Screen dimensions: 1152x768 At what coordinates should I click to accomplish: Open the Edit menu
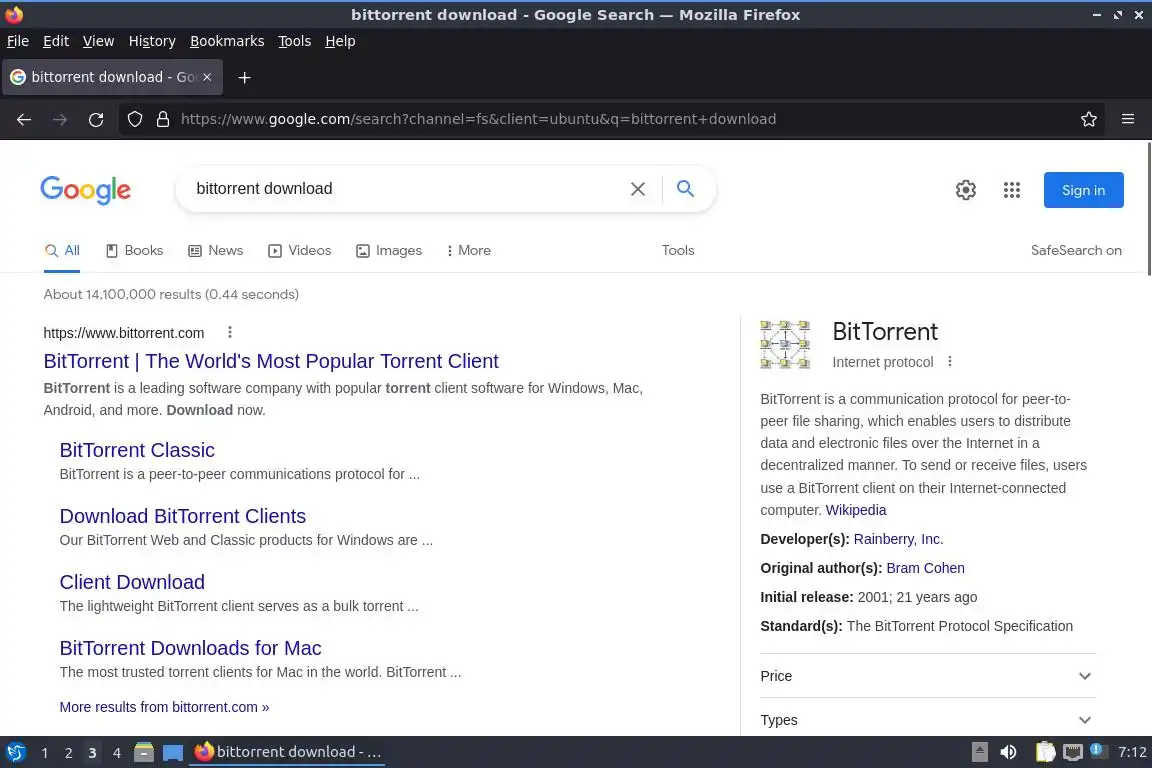(56, 41)
